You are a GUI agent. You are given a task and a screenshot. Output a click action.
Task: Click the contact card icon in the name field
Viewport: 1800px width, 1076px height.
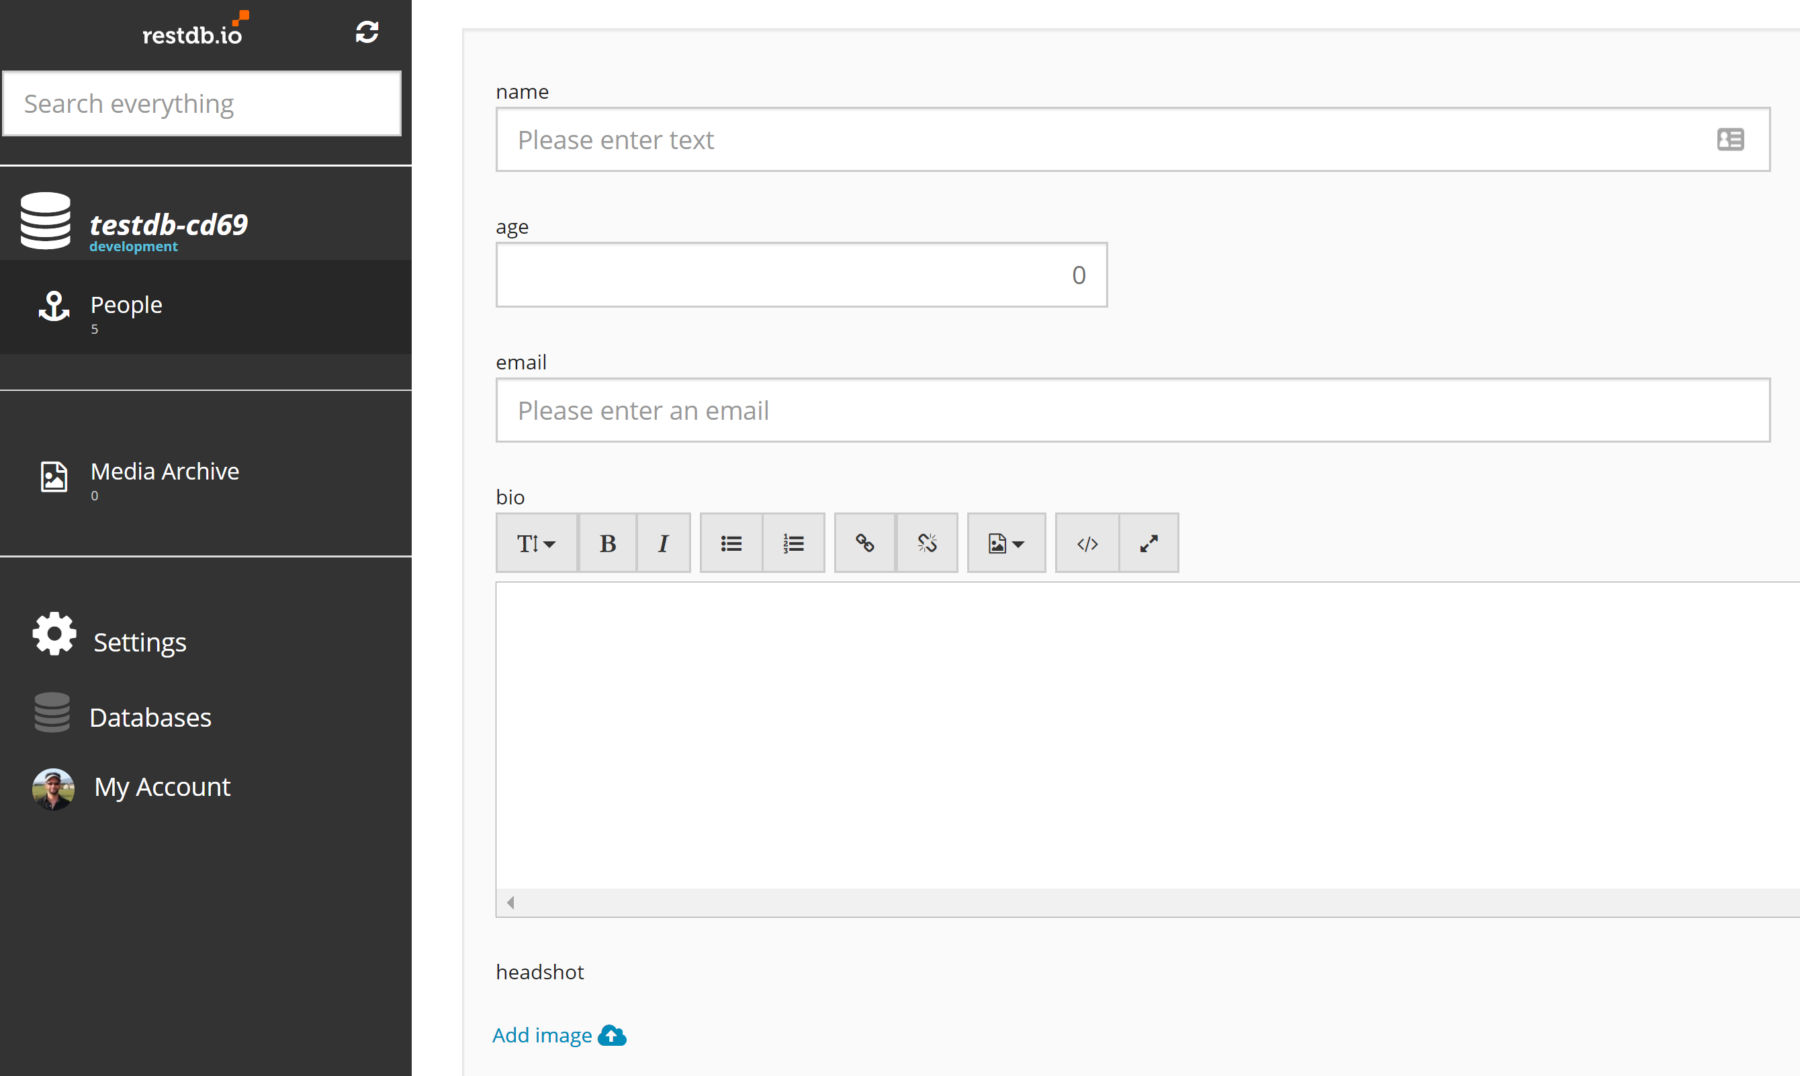(x=1731, y=139)
